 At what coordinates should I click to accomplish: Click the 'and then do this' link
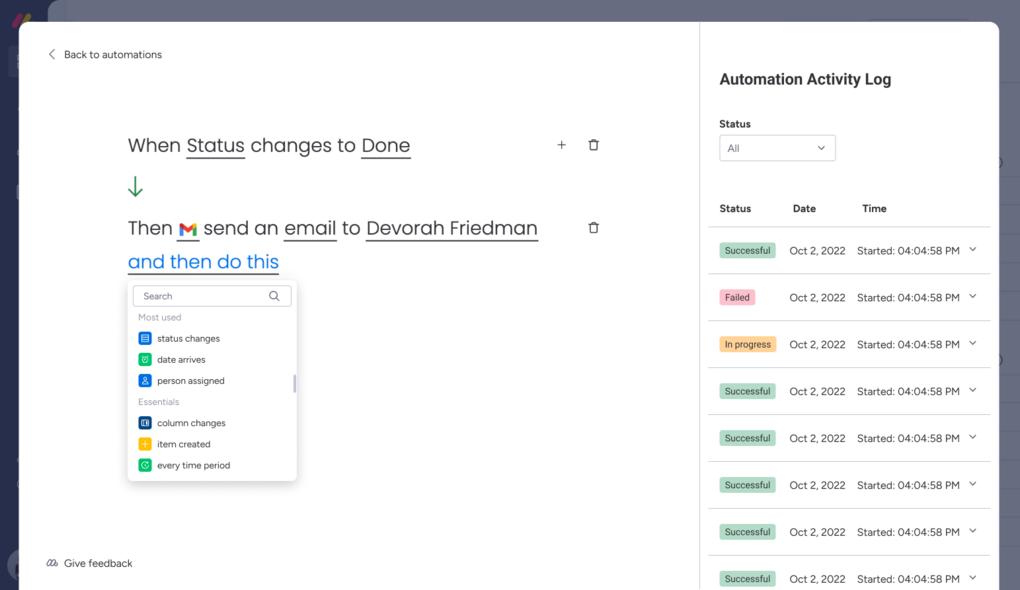click(x=203, y=261)
